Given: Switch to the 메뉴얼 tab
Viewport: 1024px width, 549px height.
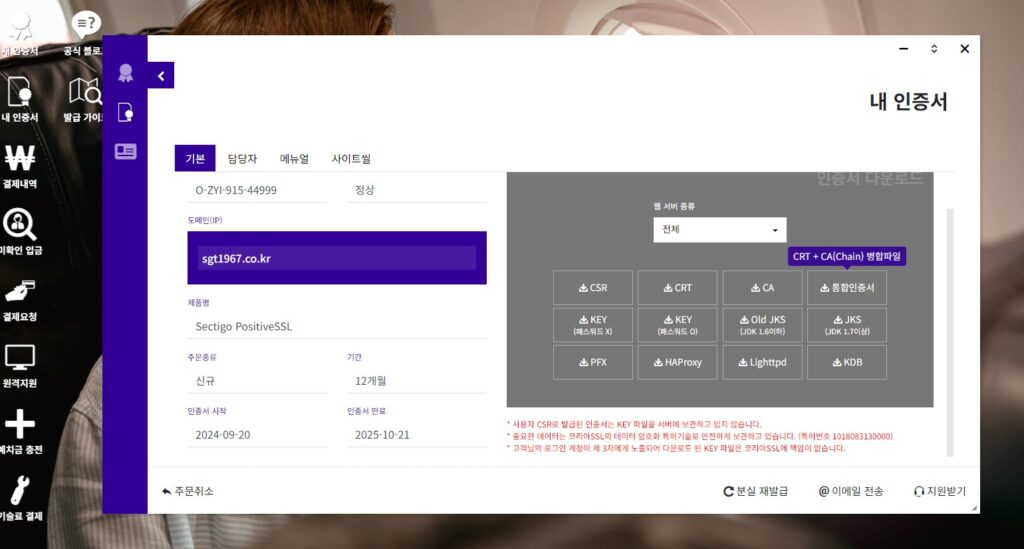Looking at the screenshot, I should [x=294, y=159].
